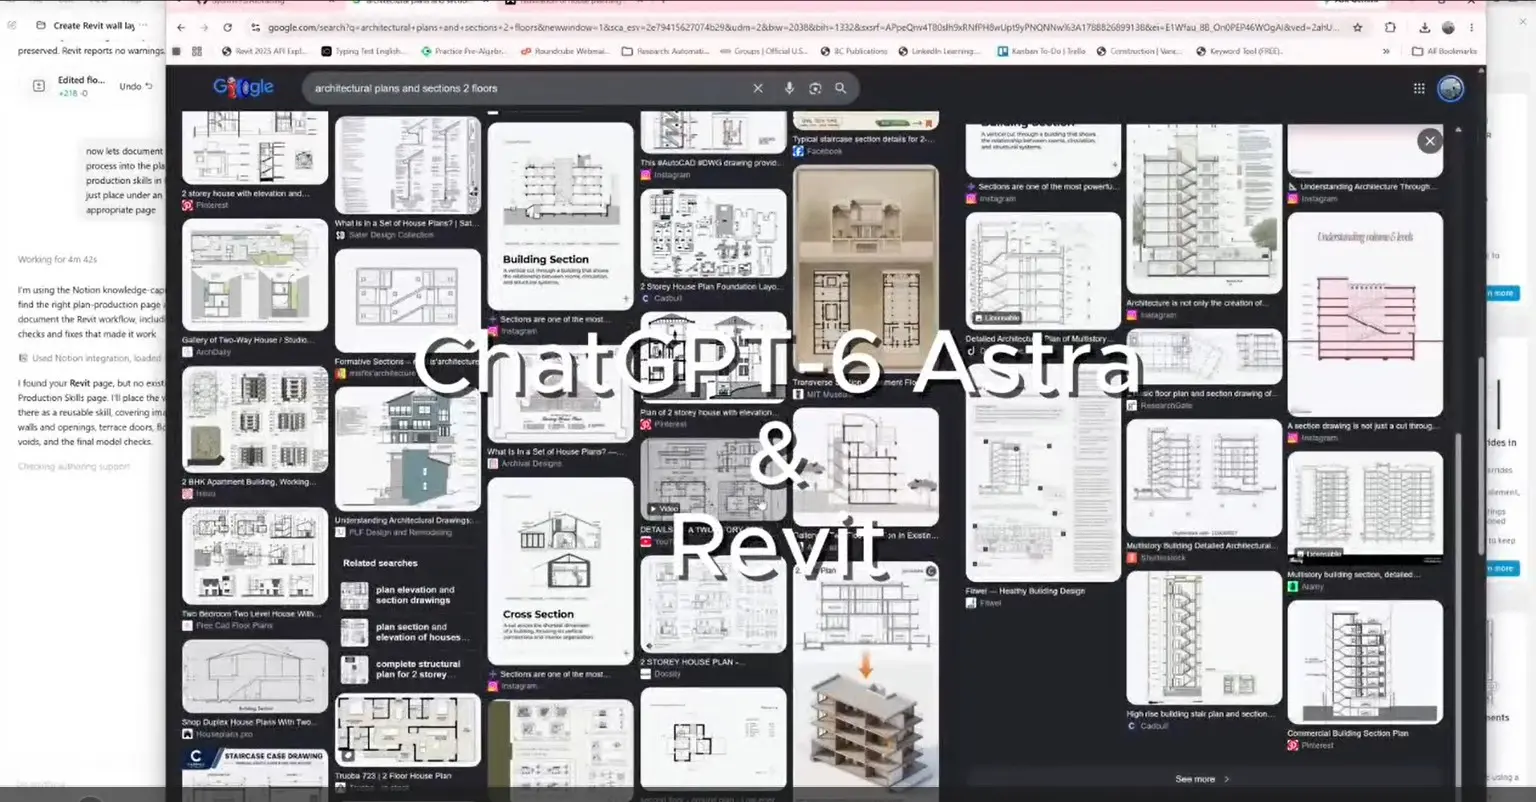This screenshot has width=1536, height=802.
Task: Click the browser forward arrow
Action: (x=204, y=27)
